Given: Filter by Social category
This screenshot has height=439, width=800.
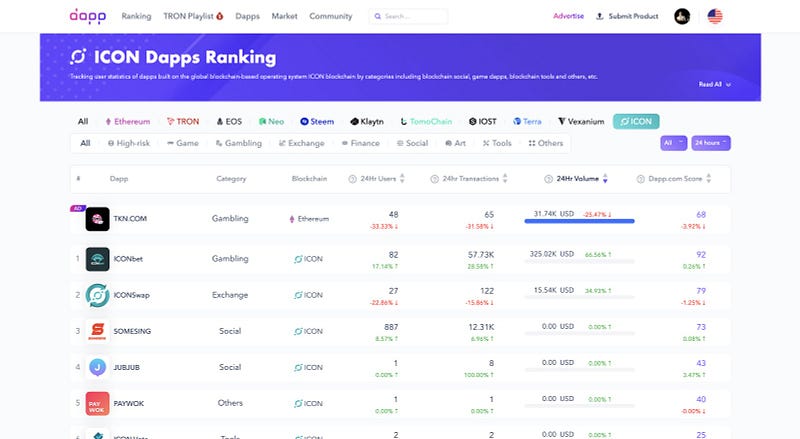Looking at the screenshot, I should [412, 143].
